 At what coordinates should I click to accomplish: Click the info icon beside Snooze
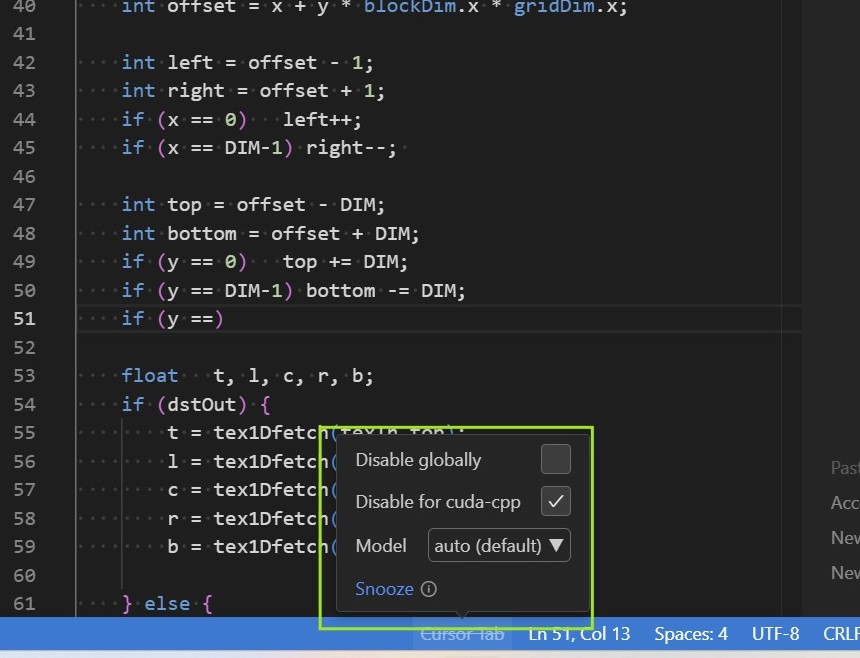coord(429,589)
